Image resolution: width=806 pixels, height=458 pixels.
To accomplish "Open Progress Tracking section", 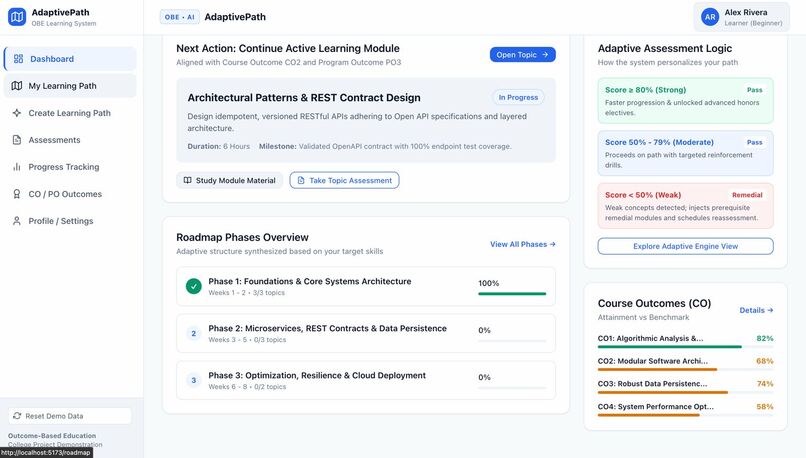I will (70, 167).
